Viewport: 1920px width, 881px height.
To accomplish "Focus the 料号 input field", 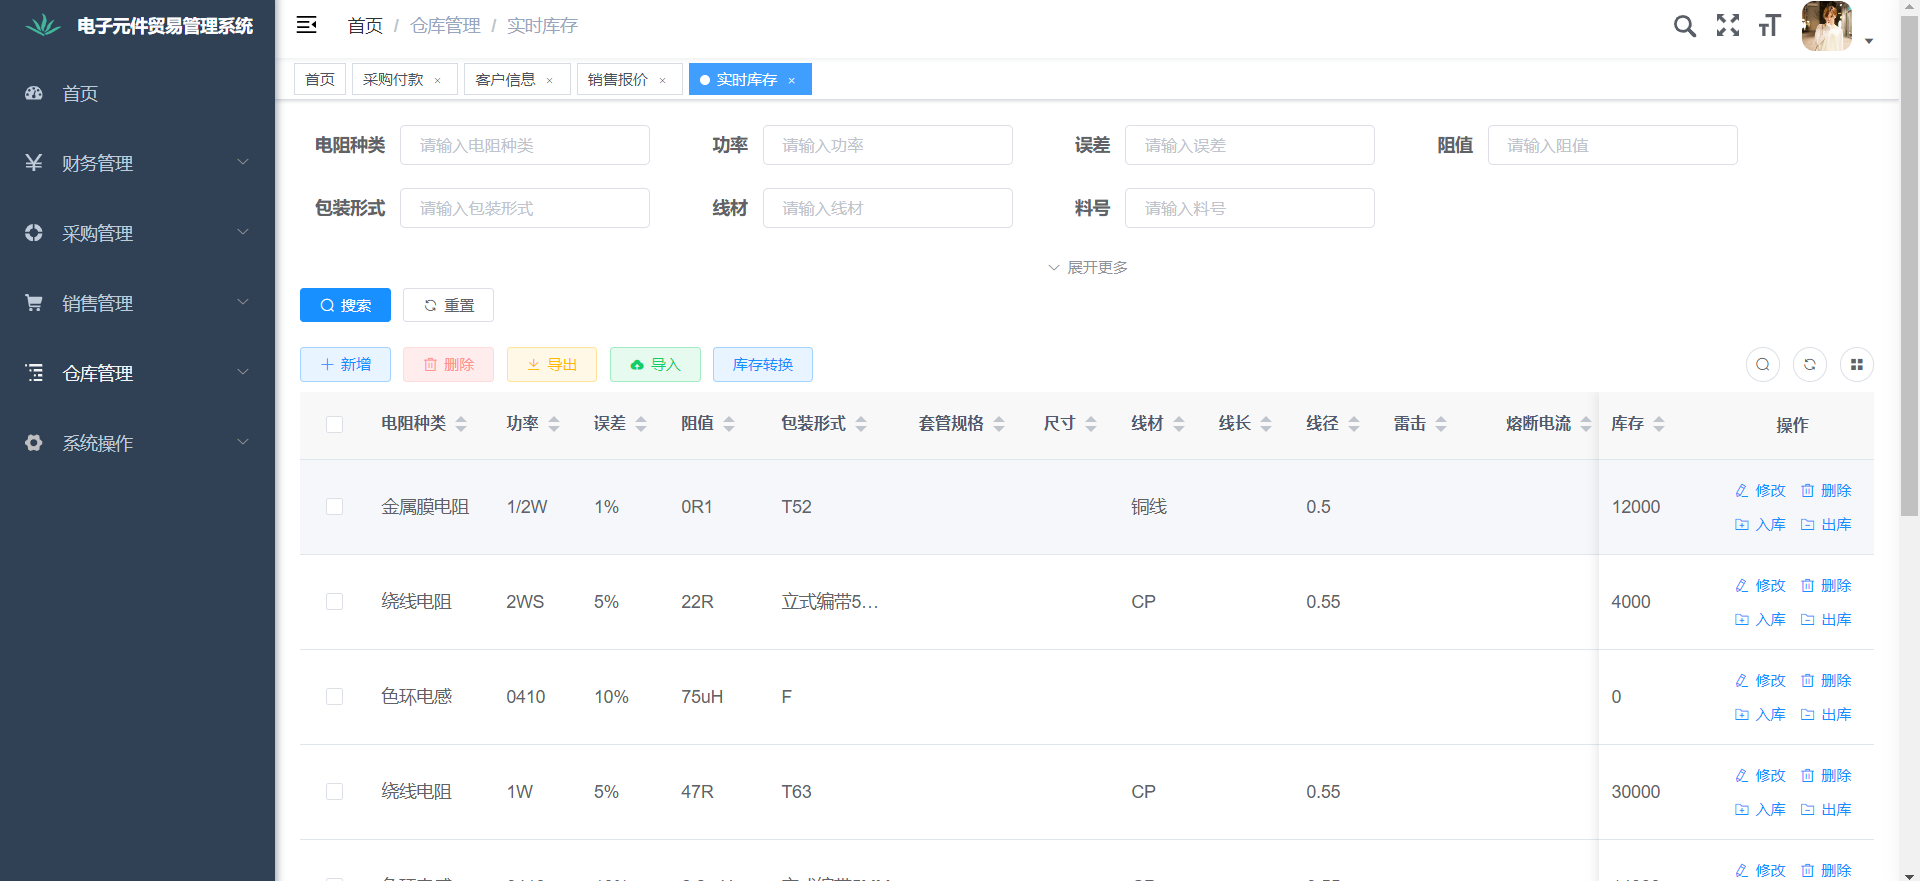I will click(1250, 208).
